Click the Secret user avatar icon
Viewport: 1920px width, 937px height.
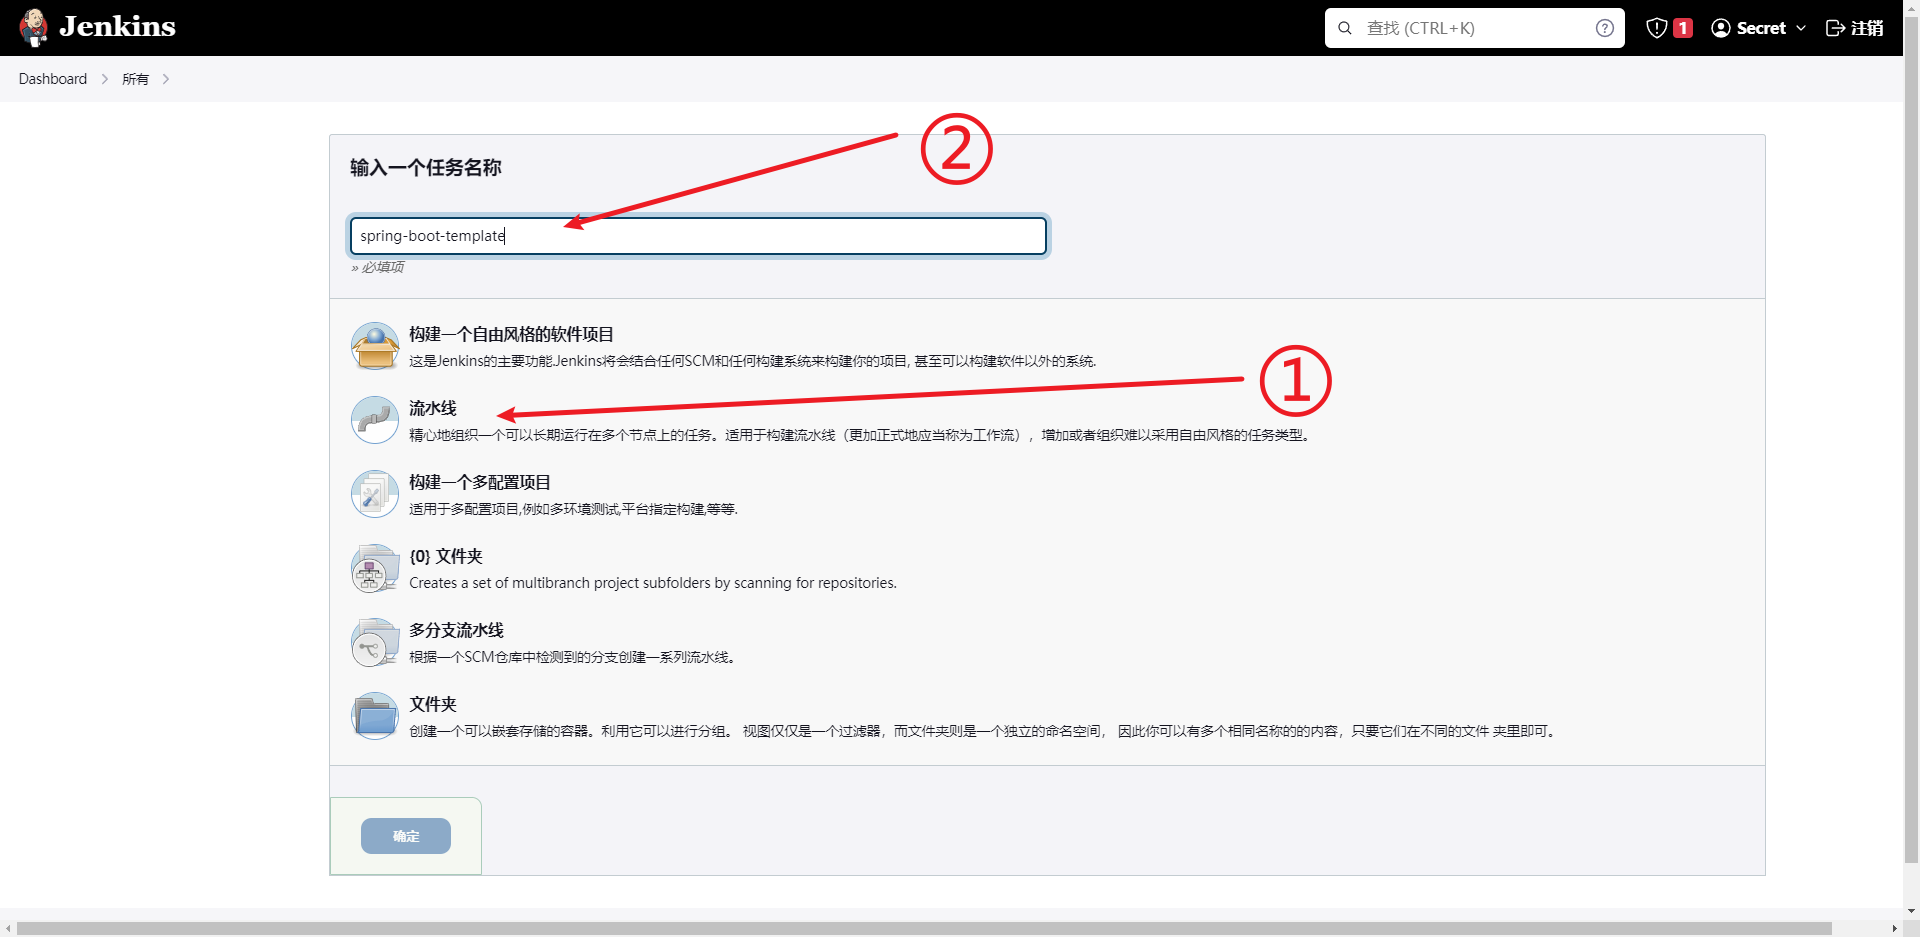pos(1721,28)
